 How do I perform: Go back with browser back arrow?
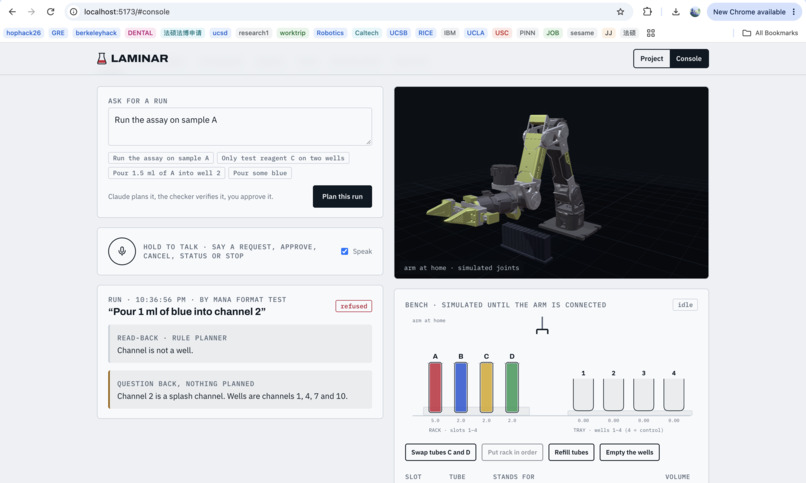click(12, 11)
